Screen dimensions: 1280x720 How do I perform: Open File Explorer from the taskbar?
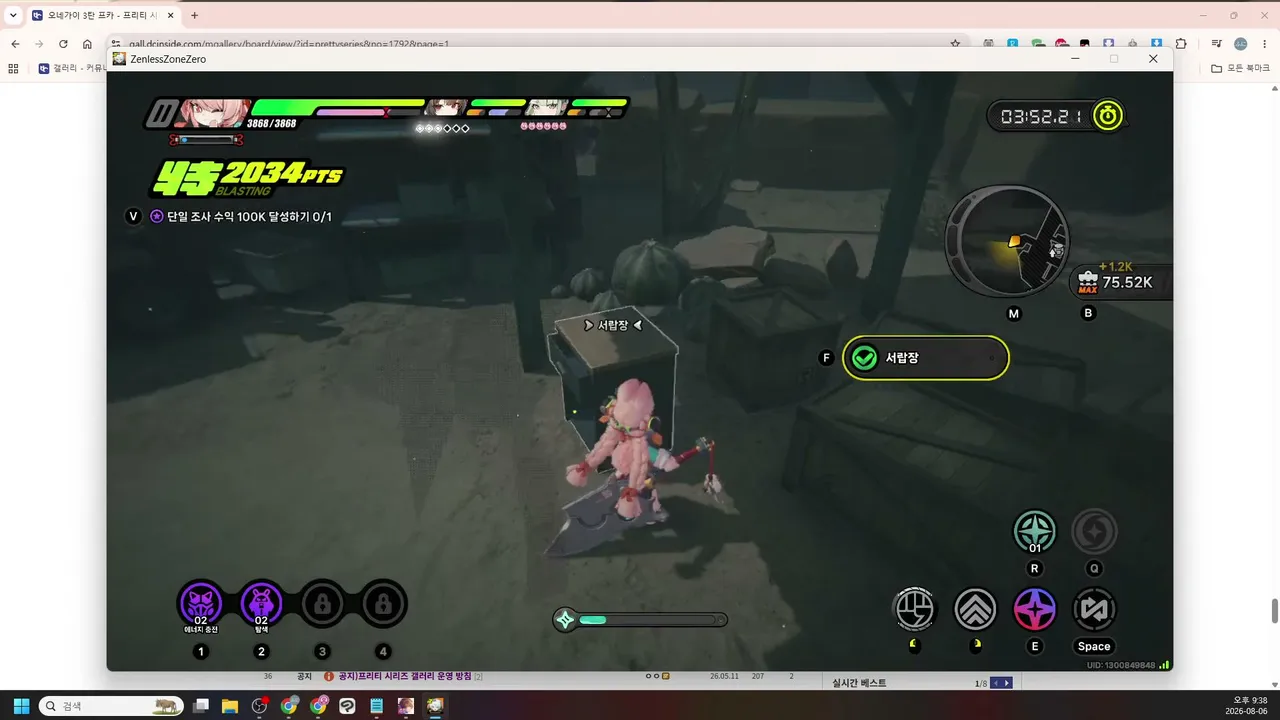(x=230, y=706)
